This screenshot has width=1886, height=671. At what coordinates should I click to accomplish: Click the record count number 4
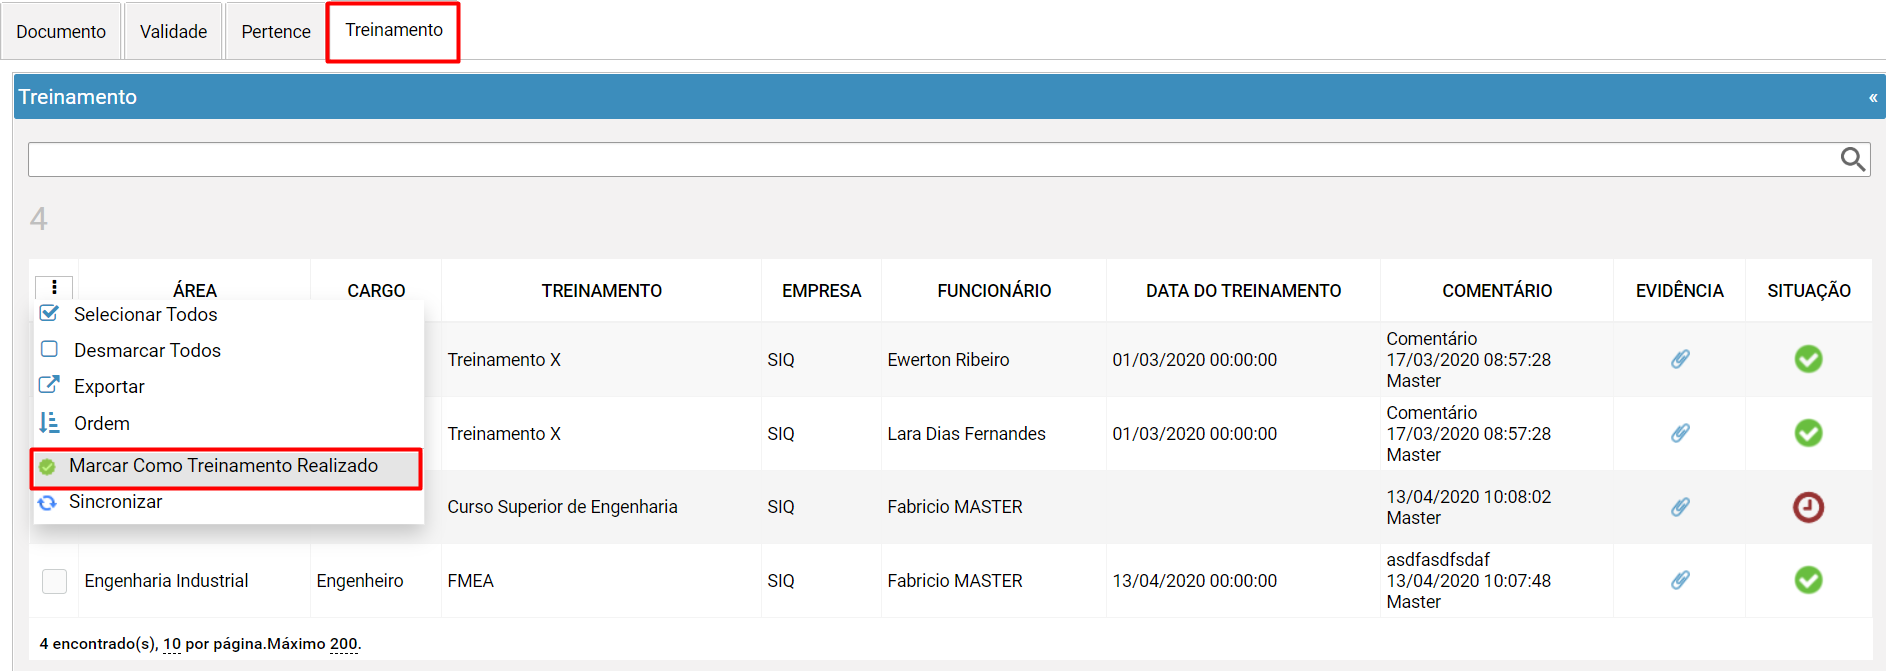click(x=38, y=219)
